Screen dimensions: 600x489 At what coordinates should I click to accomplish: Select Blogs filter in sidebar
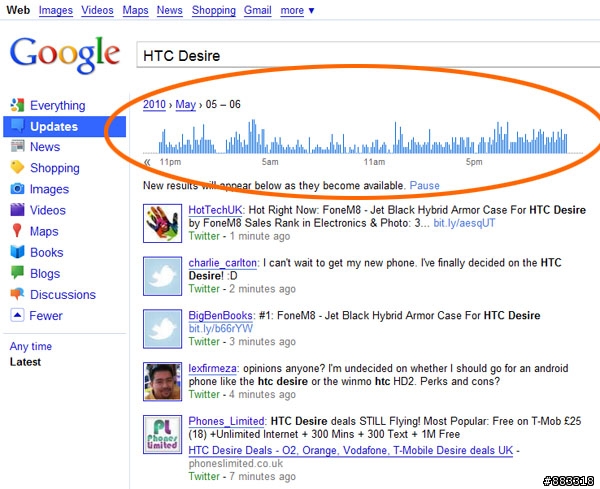pos(45,274)
